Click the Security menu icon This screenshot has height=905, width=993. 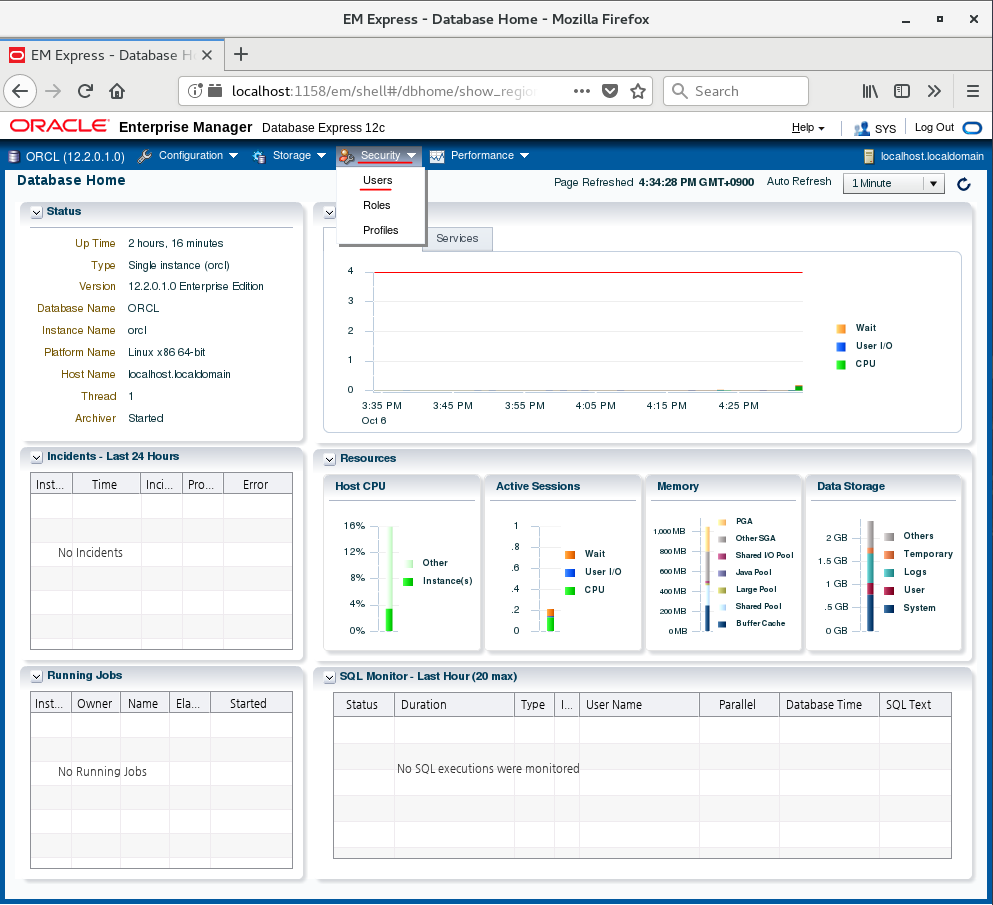coord(346,156)
